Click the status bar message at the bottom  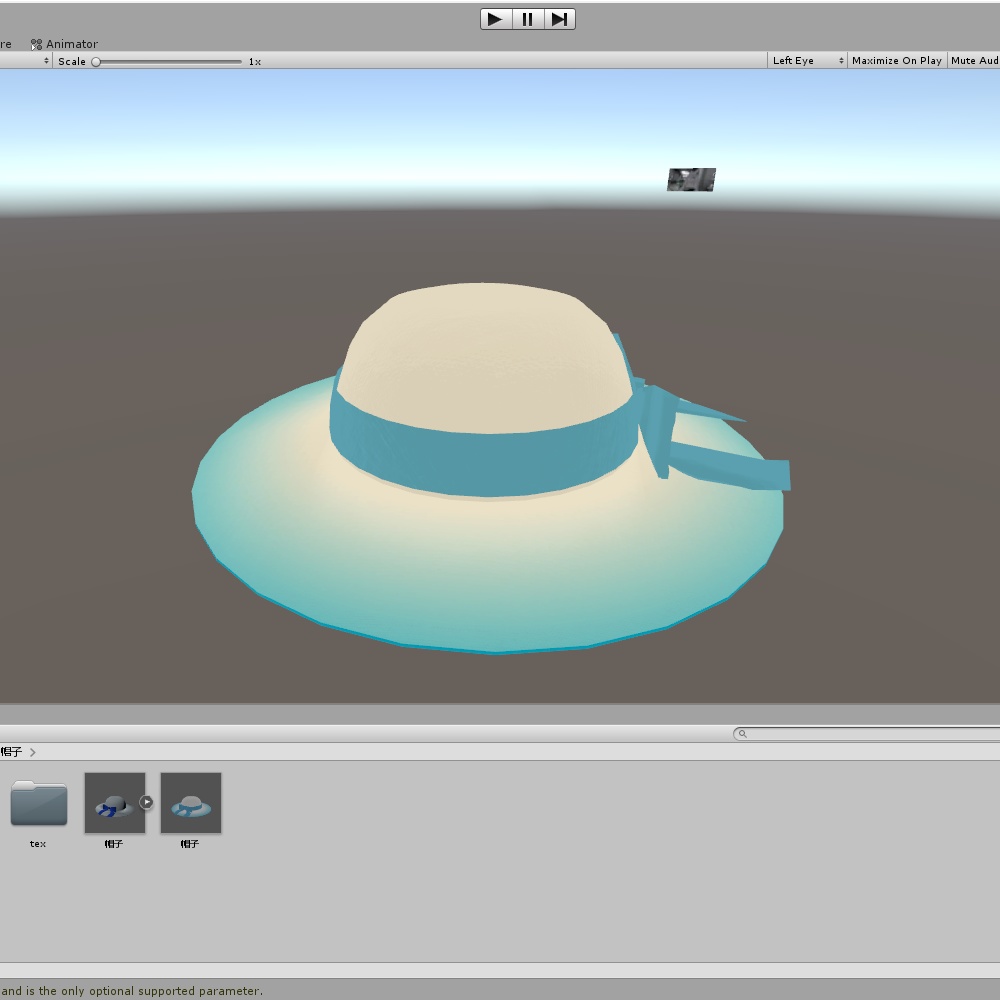(130, 991)
